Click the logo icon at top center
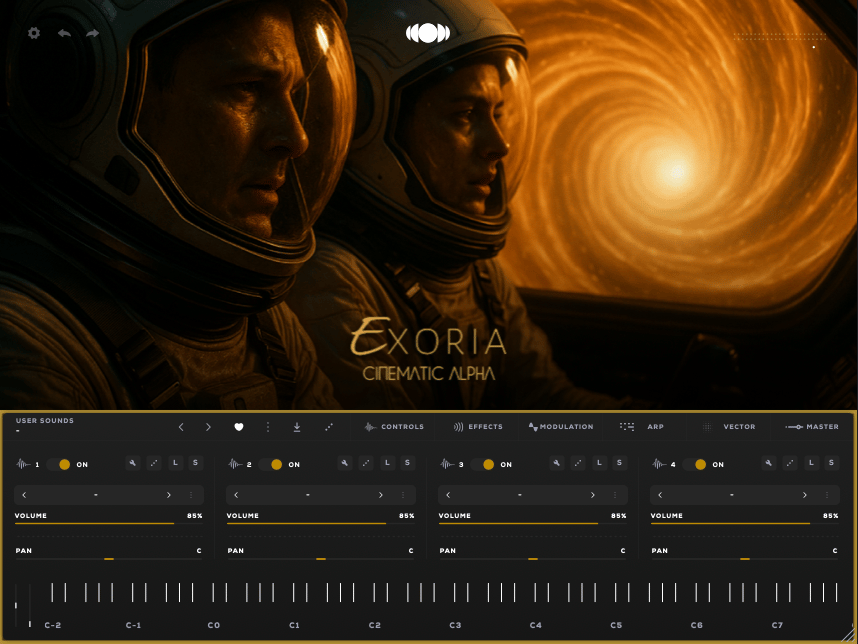The image size is (858, 644). tap(428, 33)
